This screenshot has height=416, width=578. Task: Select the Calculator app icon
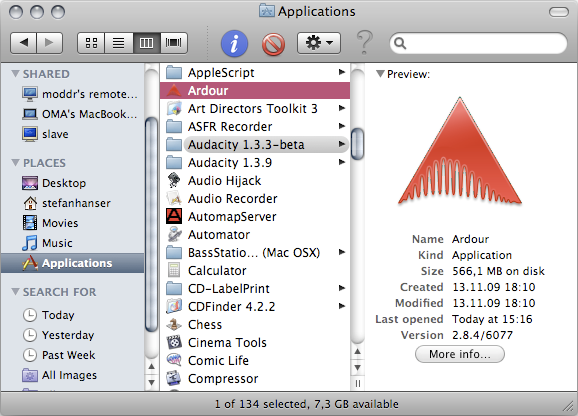tap(174, 270)
